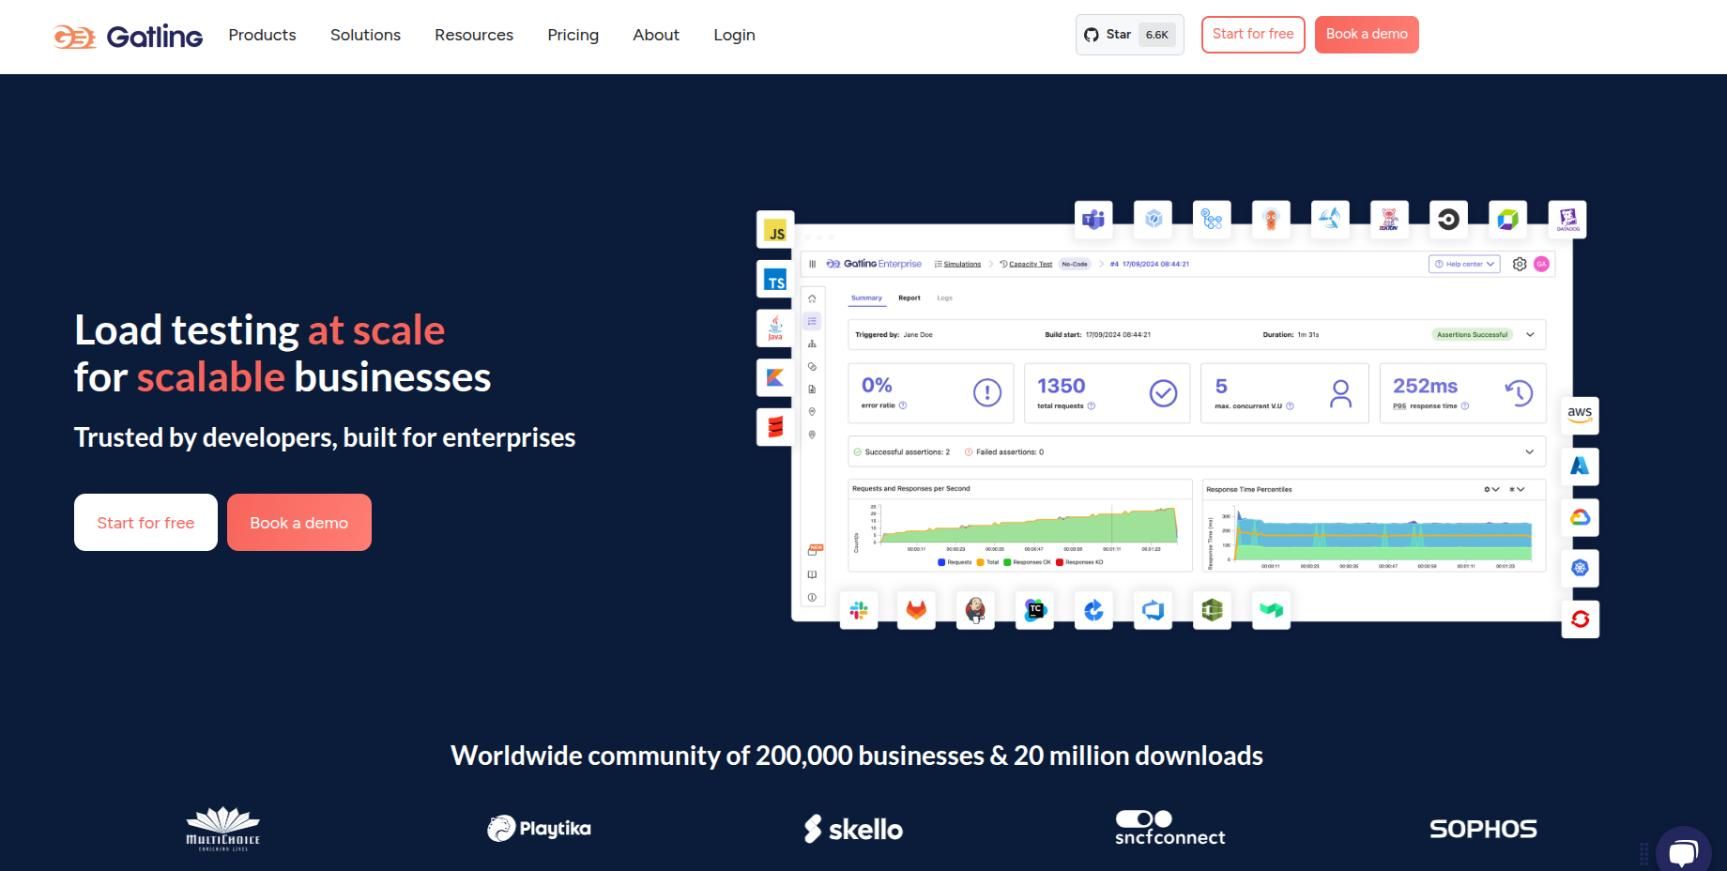This screenshot has height=871, width=1727.
Task: Click the hero Book a demo button
Action: click(299, 522)
